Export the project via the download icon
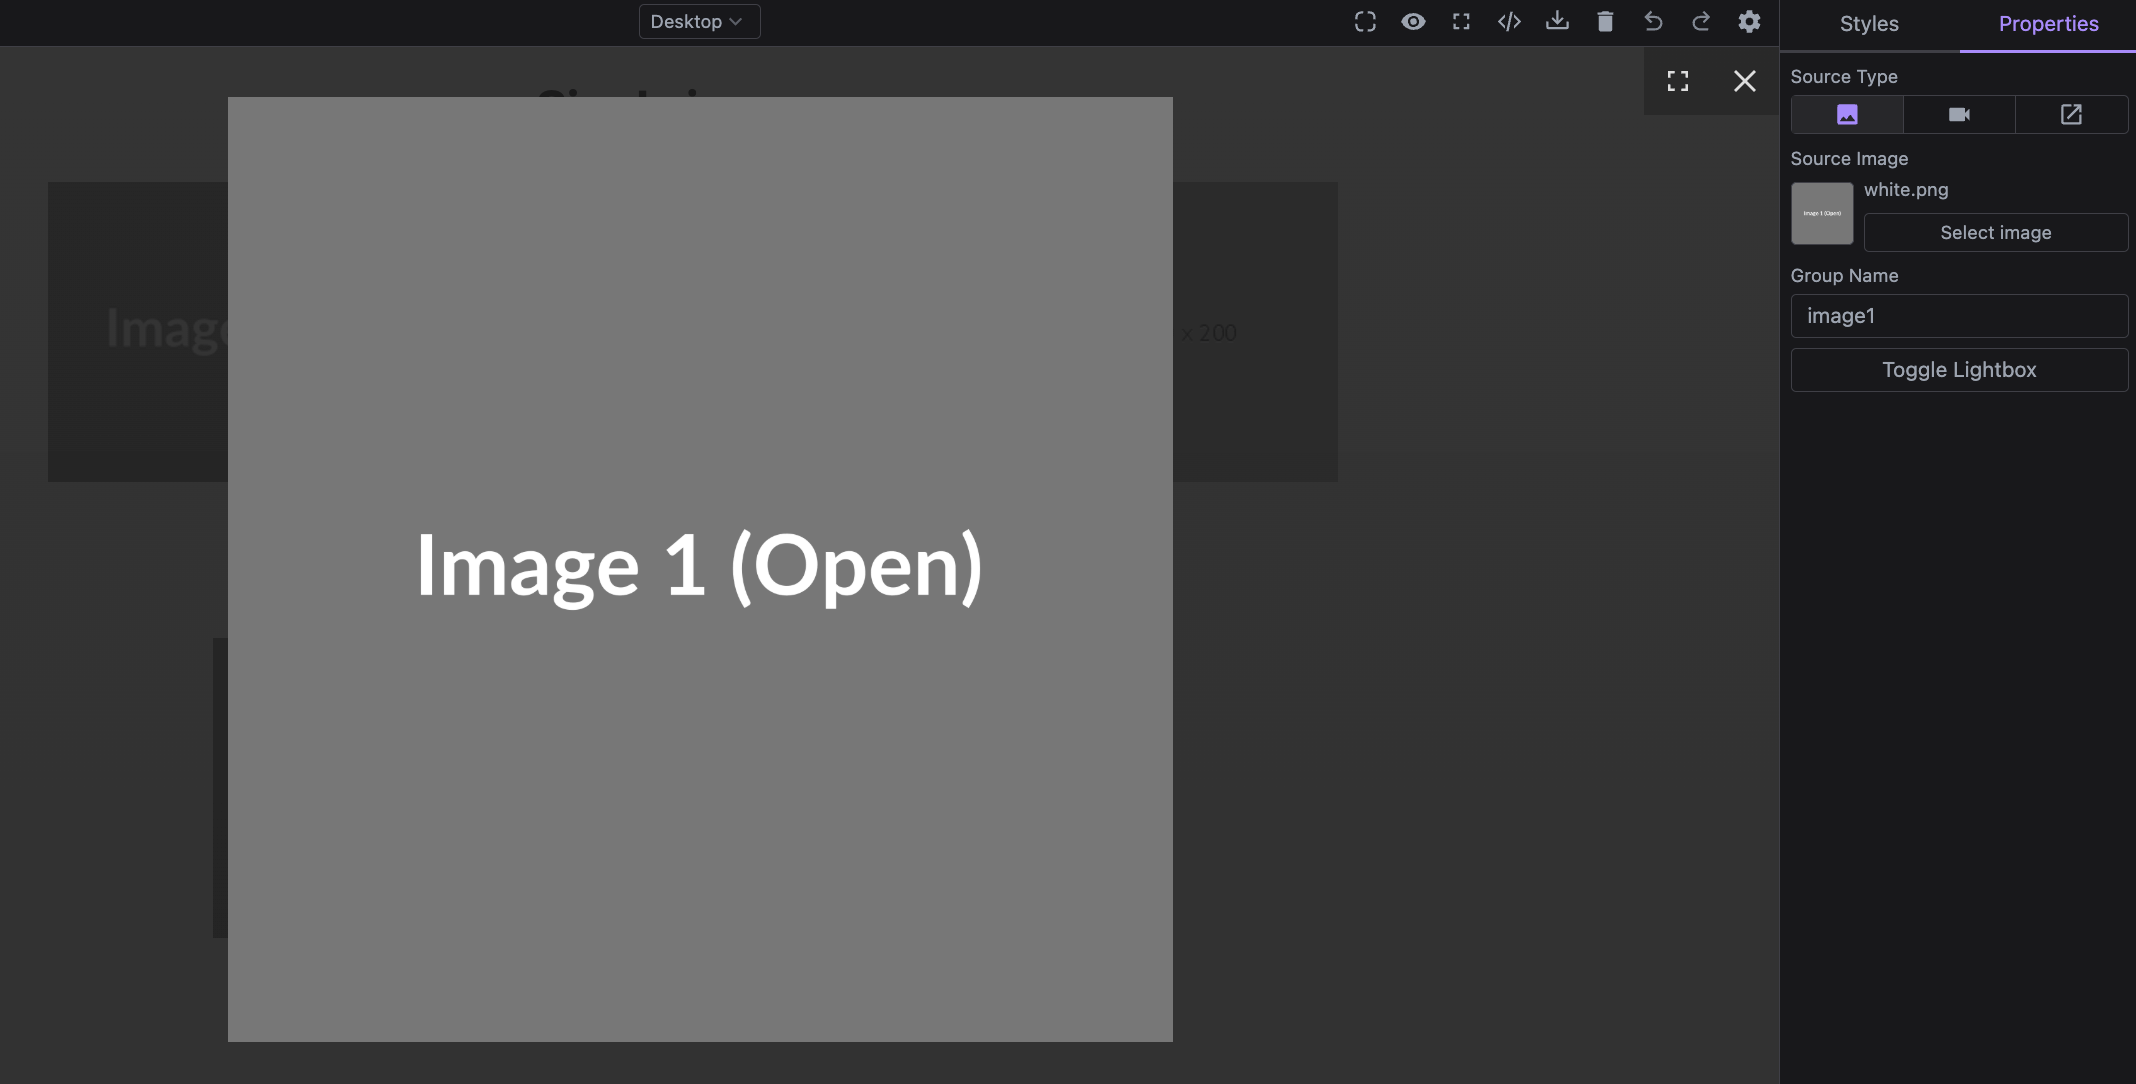 [x=1557, y=21]
